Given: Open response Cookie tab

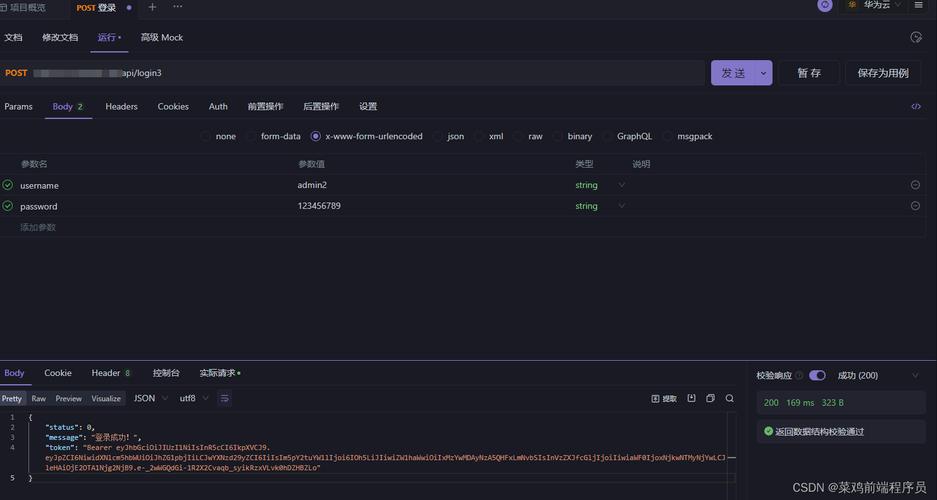Looking at the screenshot, I should click(58, 373).
